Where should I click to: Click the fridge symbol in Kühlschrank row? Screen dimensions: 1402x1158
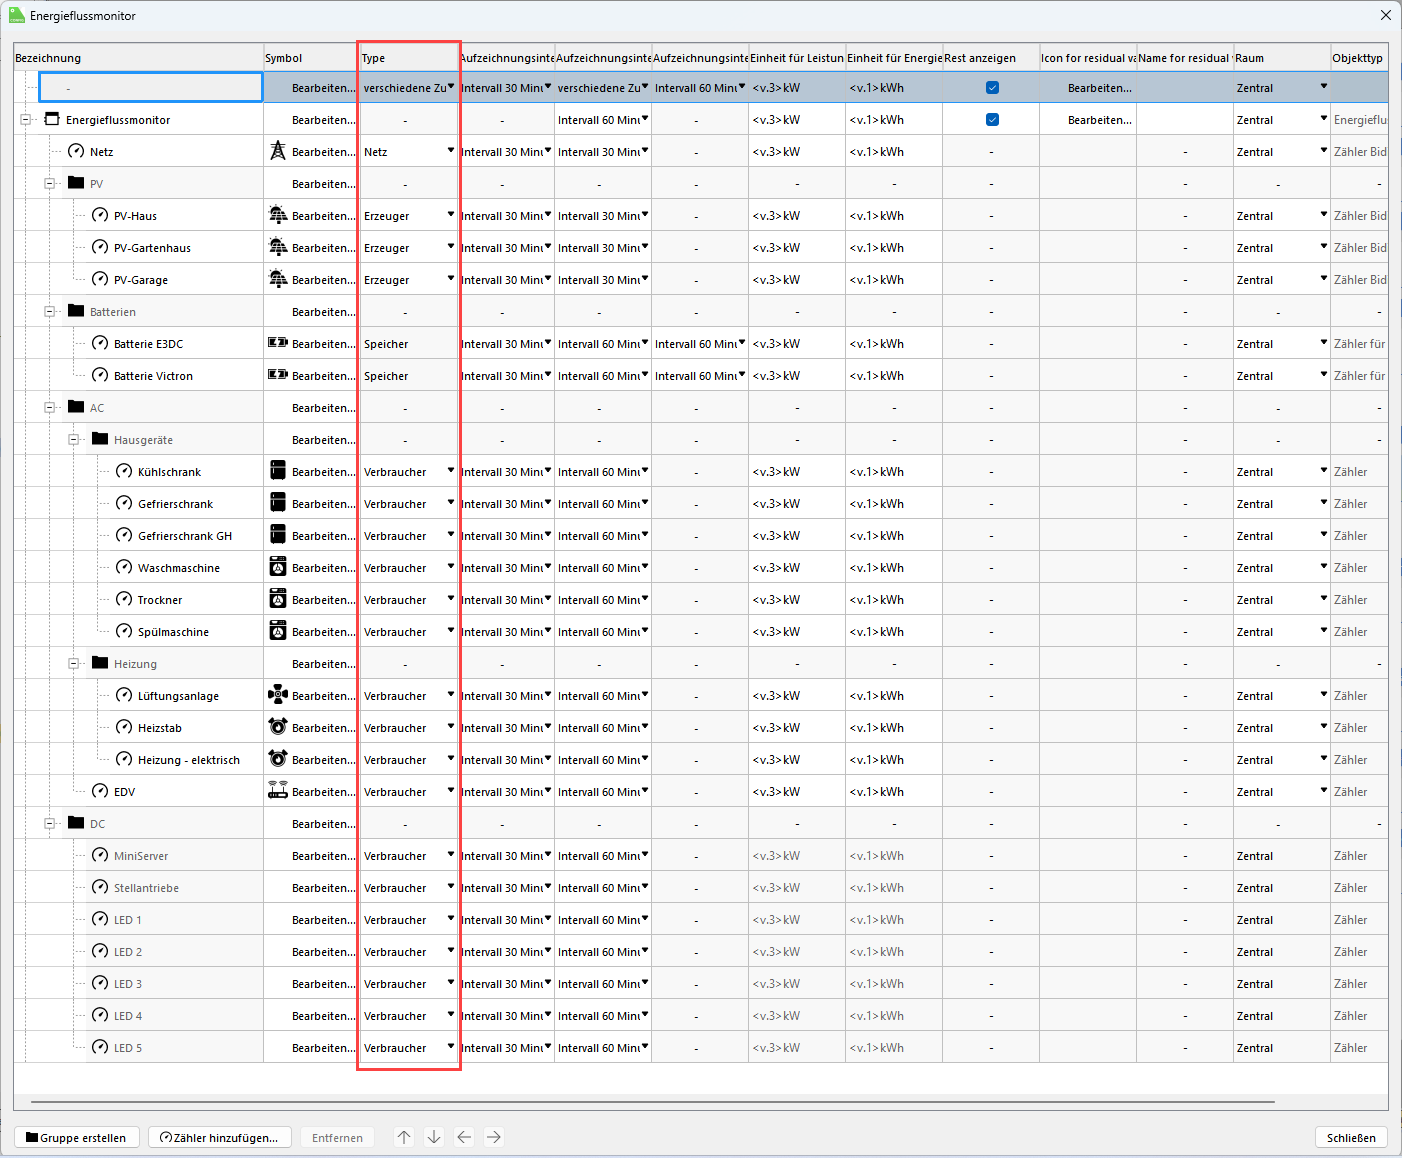(278, 471)
